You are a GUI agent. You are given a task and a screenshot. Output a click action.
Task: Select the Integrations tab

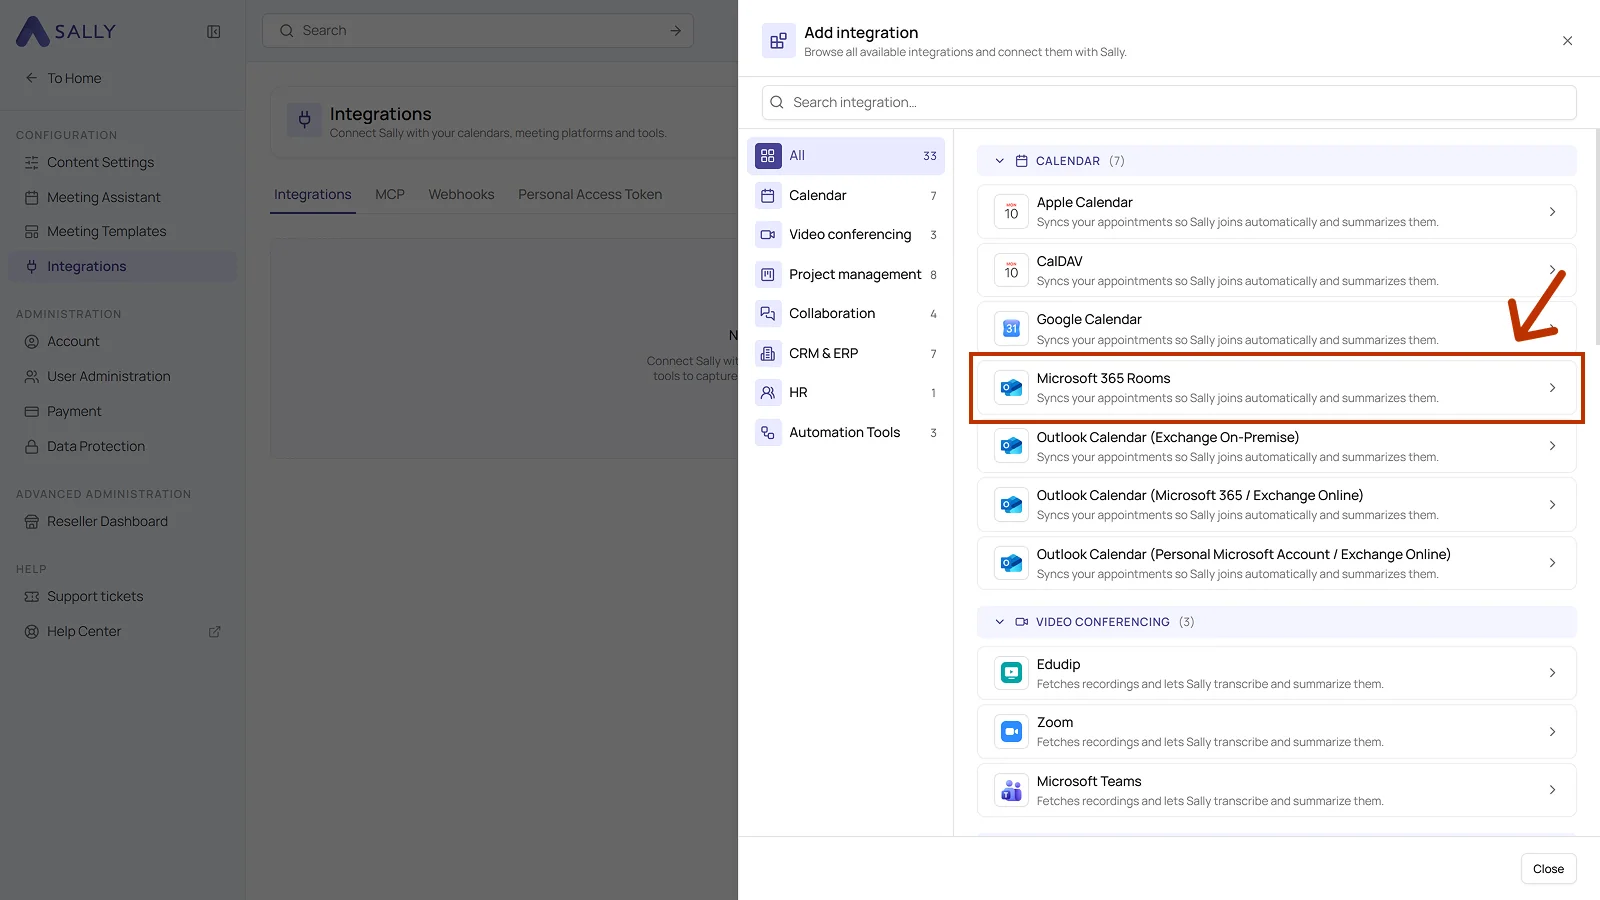[x=313, y=194]
